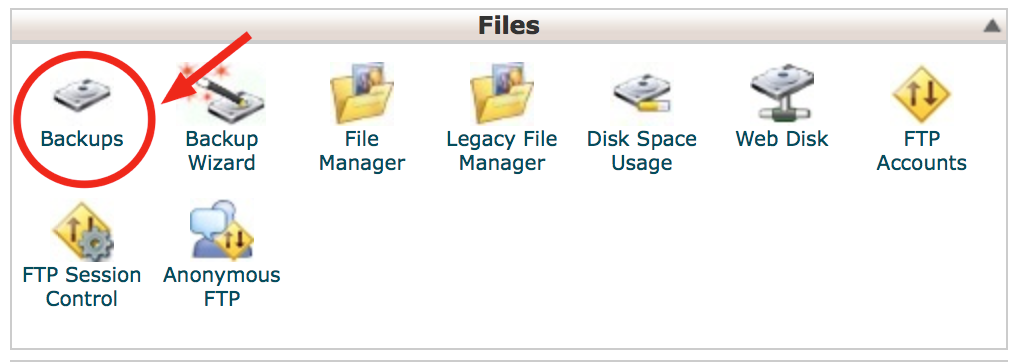Click the Files section header bar
This screenshot has height=362, width=1020.
click(509, 26)
